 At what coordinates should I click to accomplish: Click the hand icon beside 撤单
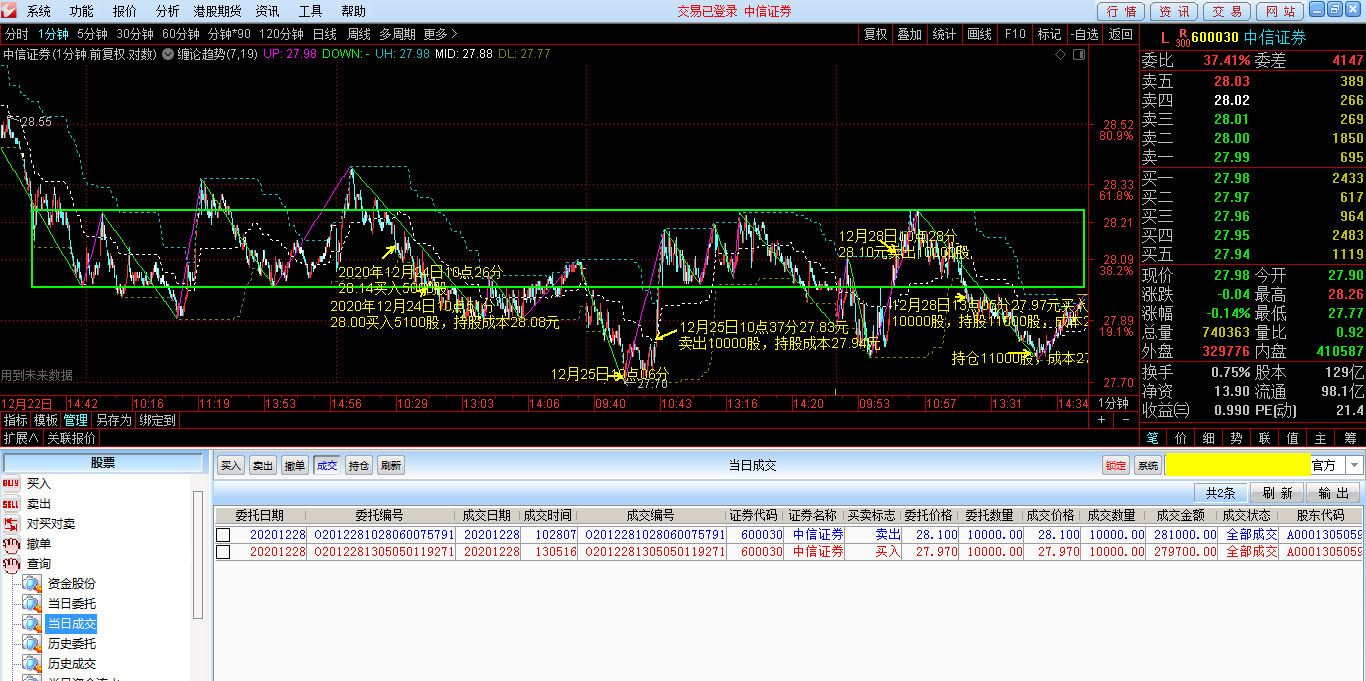[x=11, y=544]
